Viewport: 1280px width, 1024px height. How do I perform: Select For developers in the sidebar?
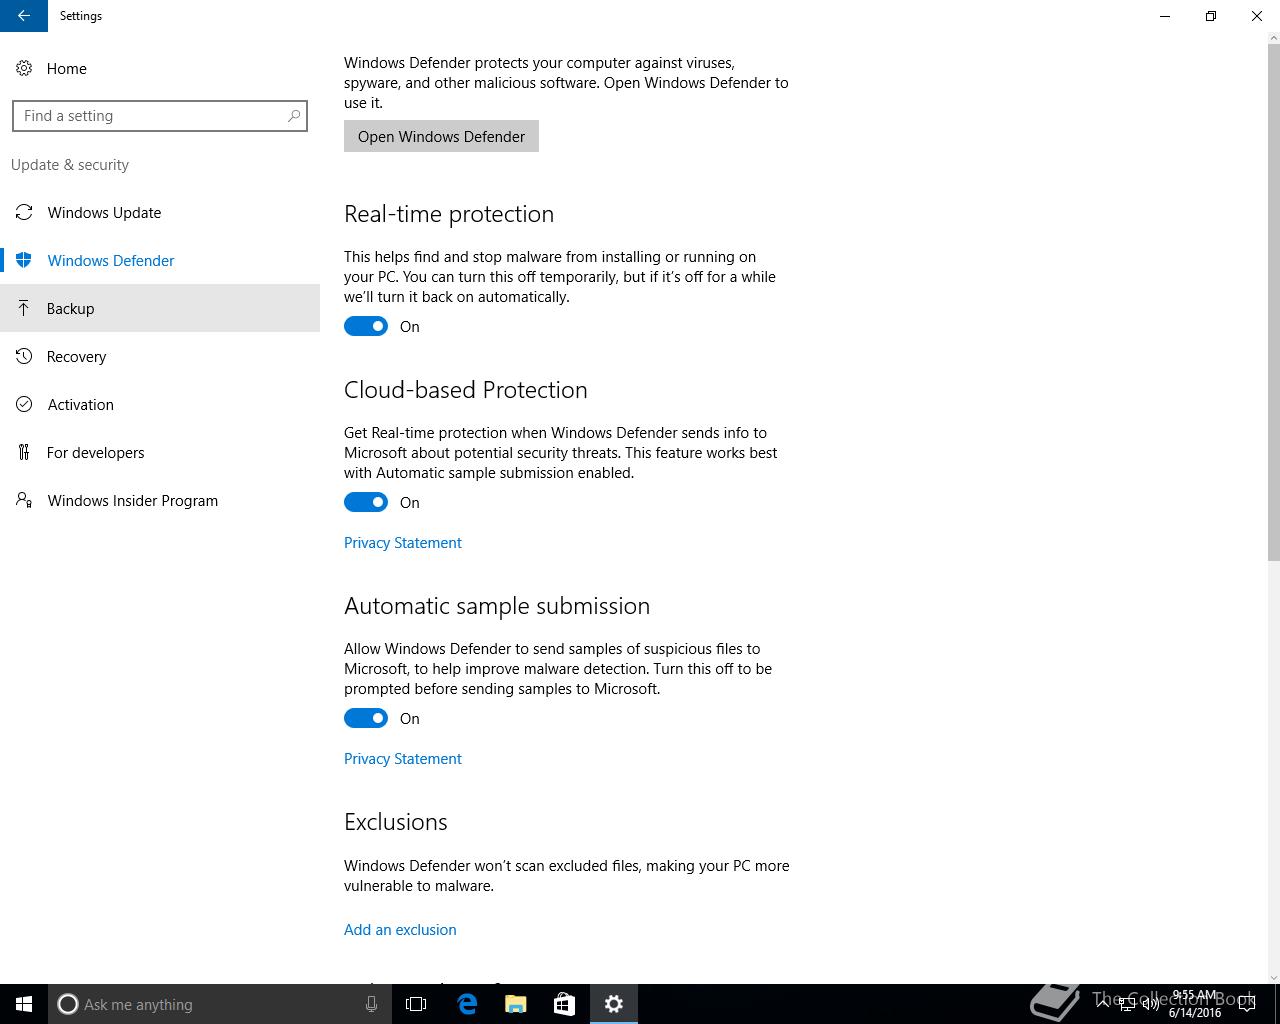pyautogui.click(x=160, y=452)
